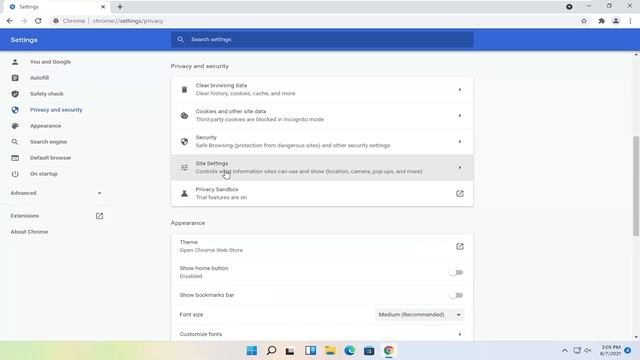Open About Chrome page
Viewport: 640px width, 360px height.
(29, 231)
